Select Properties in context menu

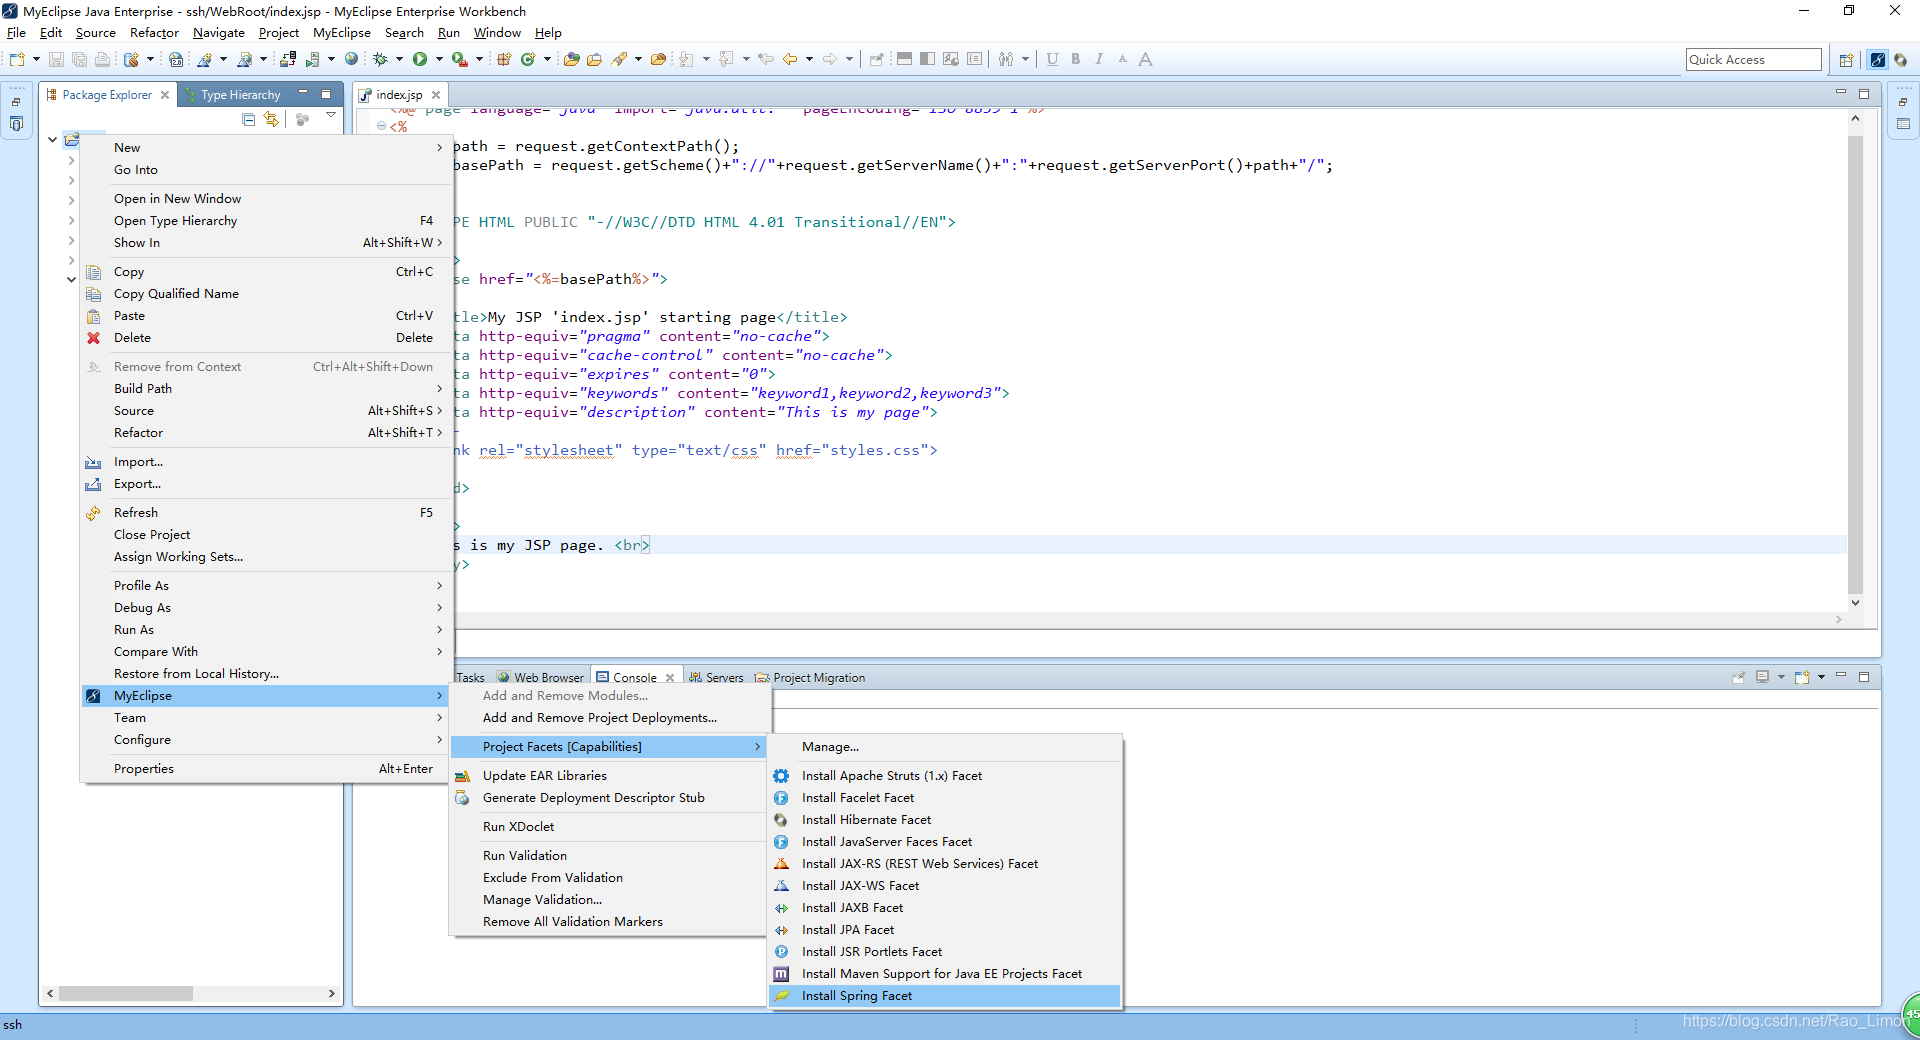(x=265, y=768)
